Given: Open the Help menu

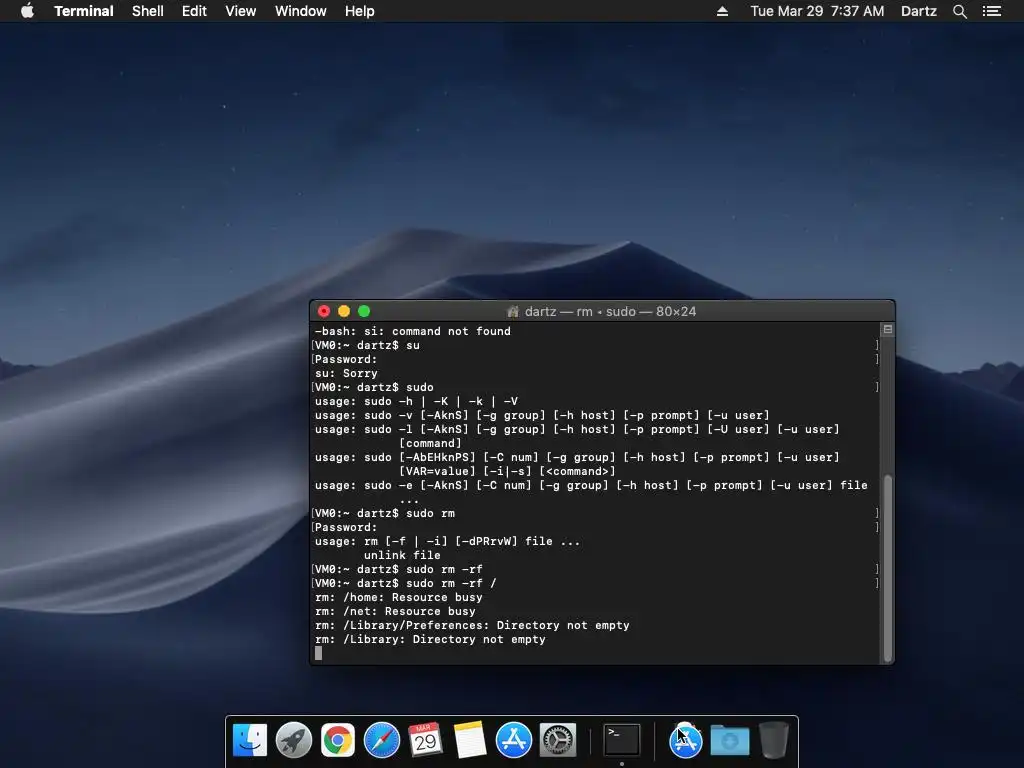Looking at the screenshot, I should click(360, 11).
